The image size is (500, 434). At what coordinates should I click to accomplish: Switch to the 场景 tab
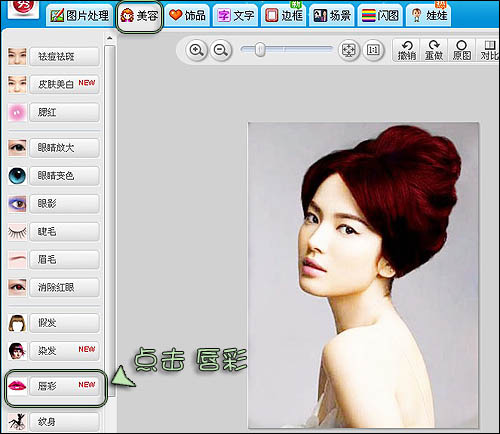pos(332,15)
